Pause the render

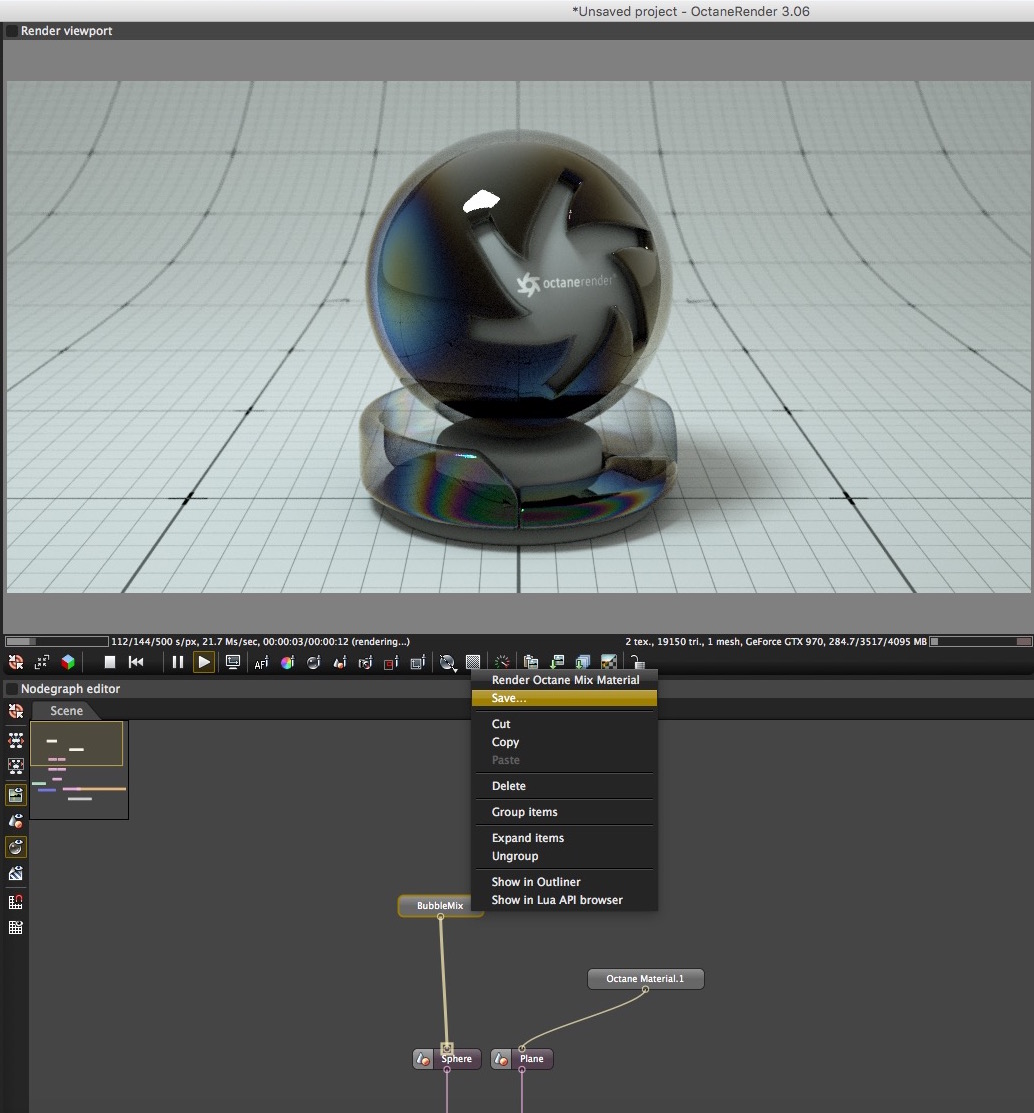[177, 662]
